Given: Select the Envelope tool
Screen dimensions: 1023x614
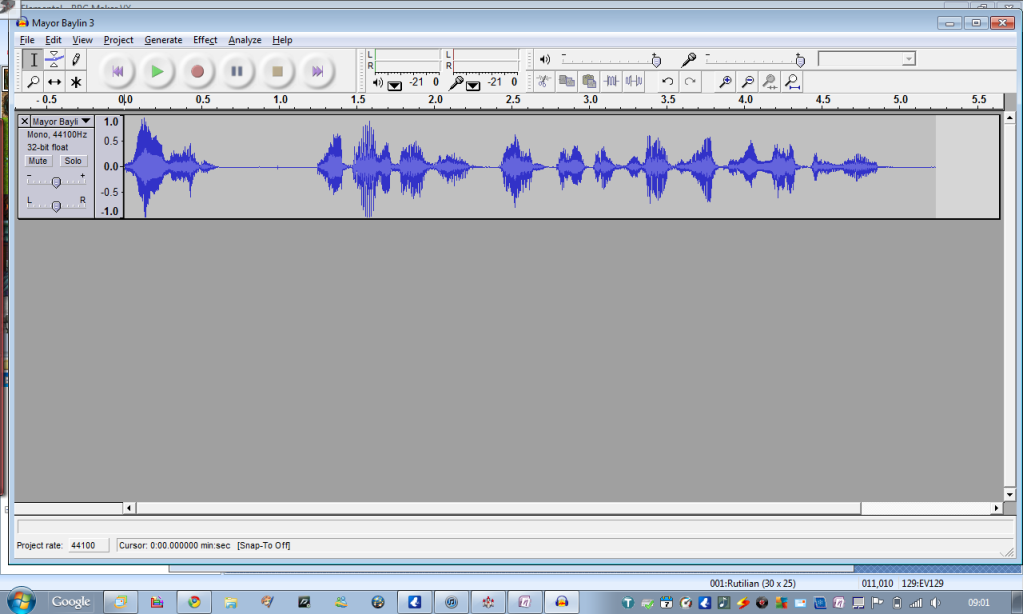Looking at the screenshot, I should pos(55,60).
